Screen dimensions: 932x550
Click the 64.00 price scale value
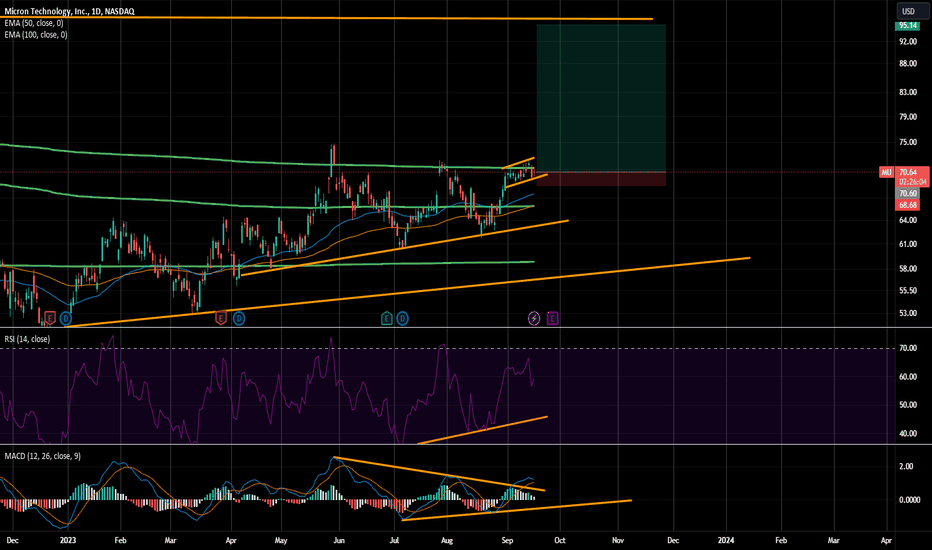[x=908, y=220]
